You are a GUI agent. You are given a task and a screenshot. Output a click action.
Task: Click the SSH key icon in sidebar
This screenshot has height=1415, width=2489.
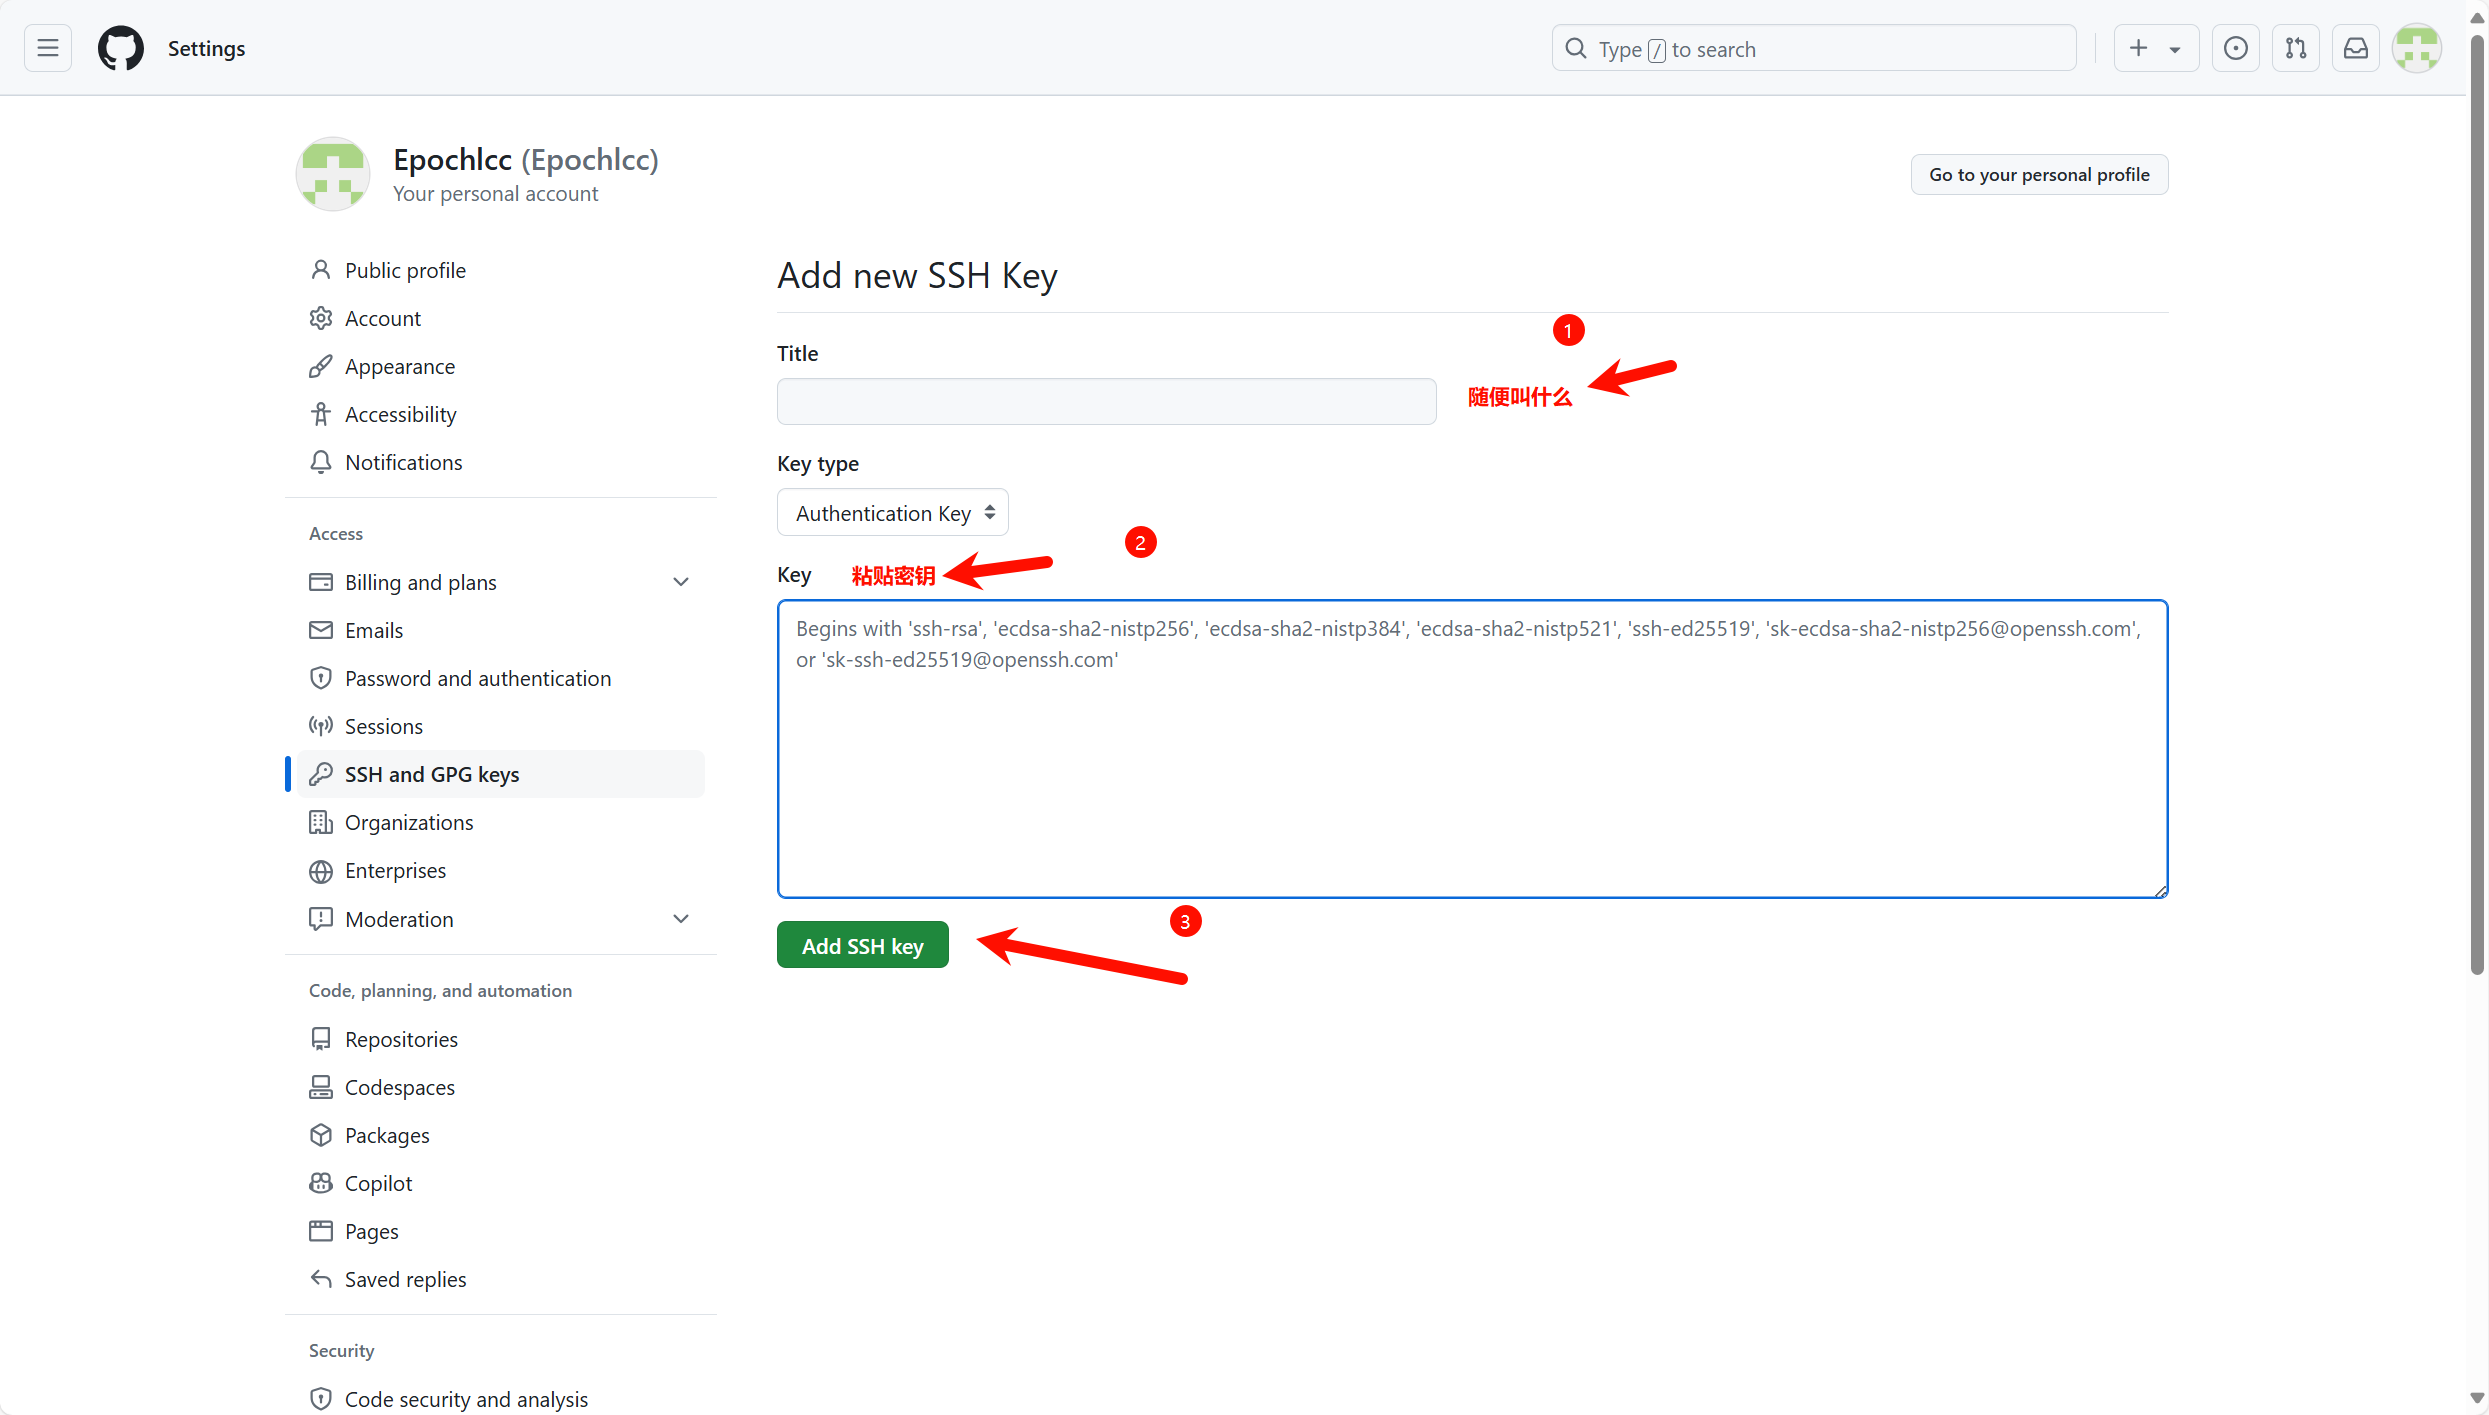pos(320,774)
